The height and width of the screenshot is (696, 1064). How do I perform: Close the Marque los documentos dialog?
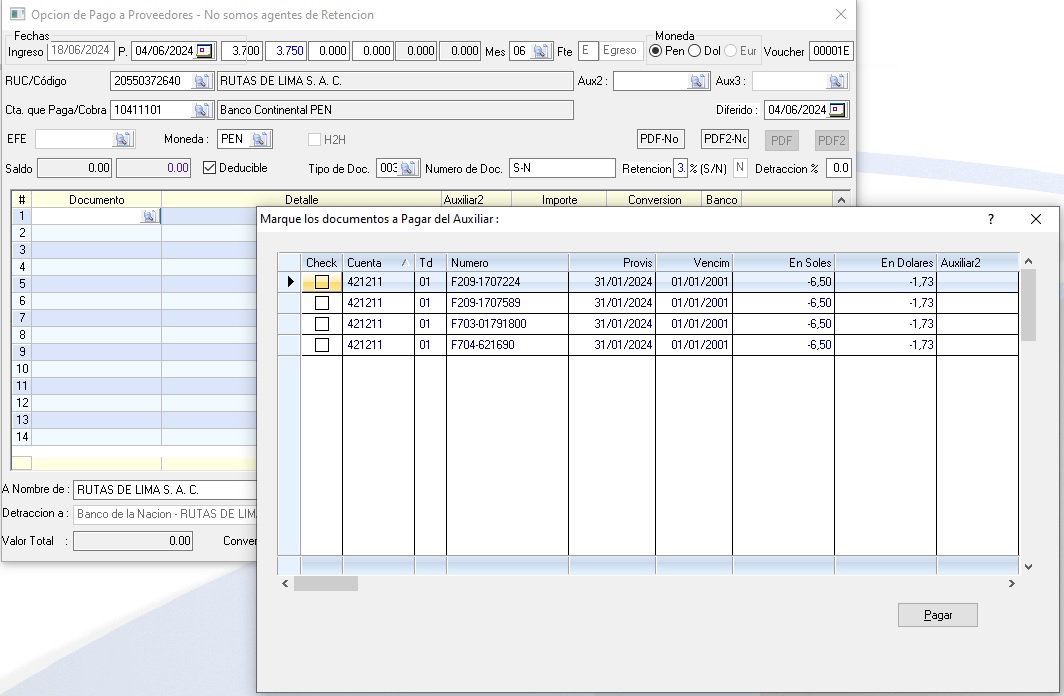tap(1036, 219)
